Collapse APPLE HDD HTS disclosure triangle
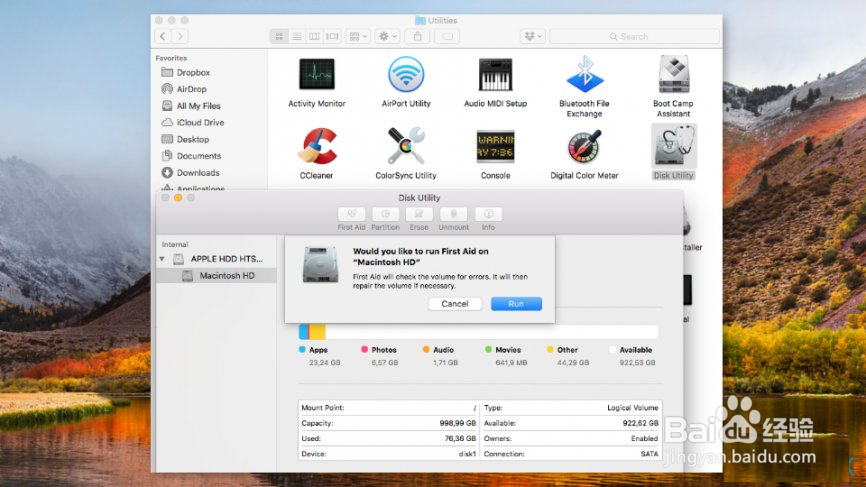866x487 pixels. (x=162, y=258)
